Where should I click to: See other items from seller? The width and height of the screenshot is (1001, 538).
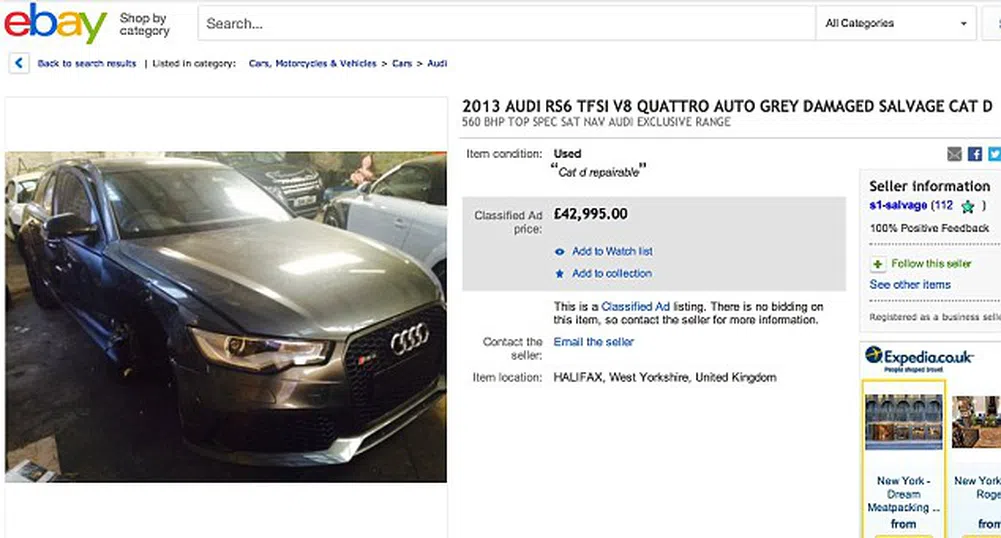tap(910, 285)
